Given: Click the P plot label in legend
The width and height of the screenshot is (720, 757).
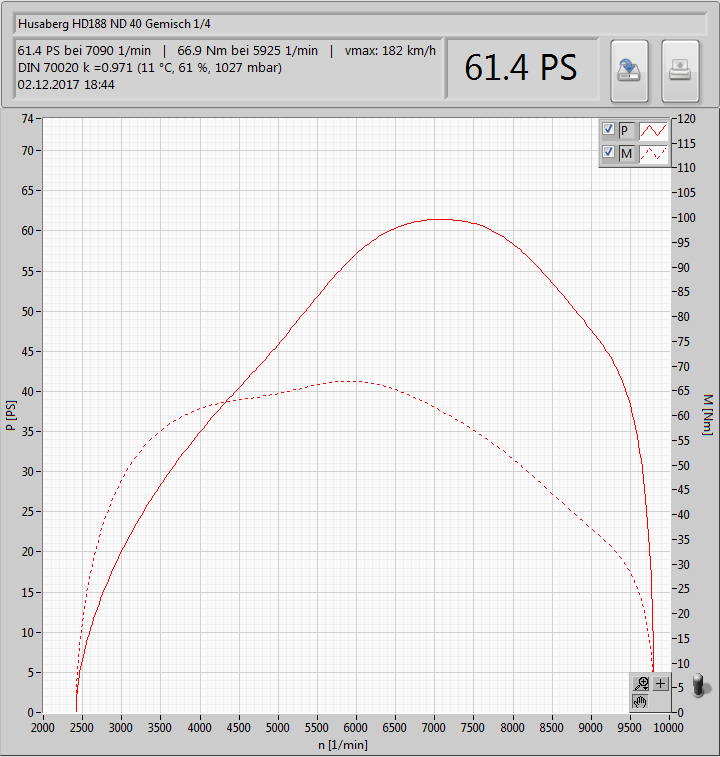Looking at the screenshot, I should (x=625, y=130).
